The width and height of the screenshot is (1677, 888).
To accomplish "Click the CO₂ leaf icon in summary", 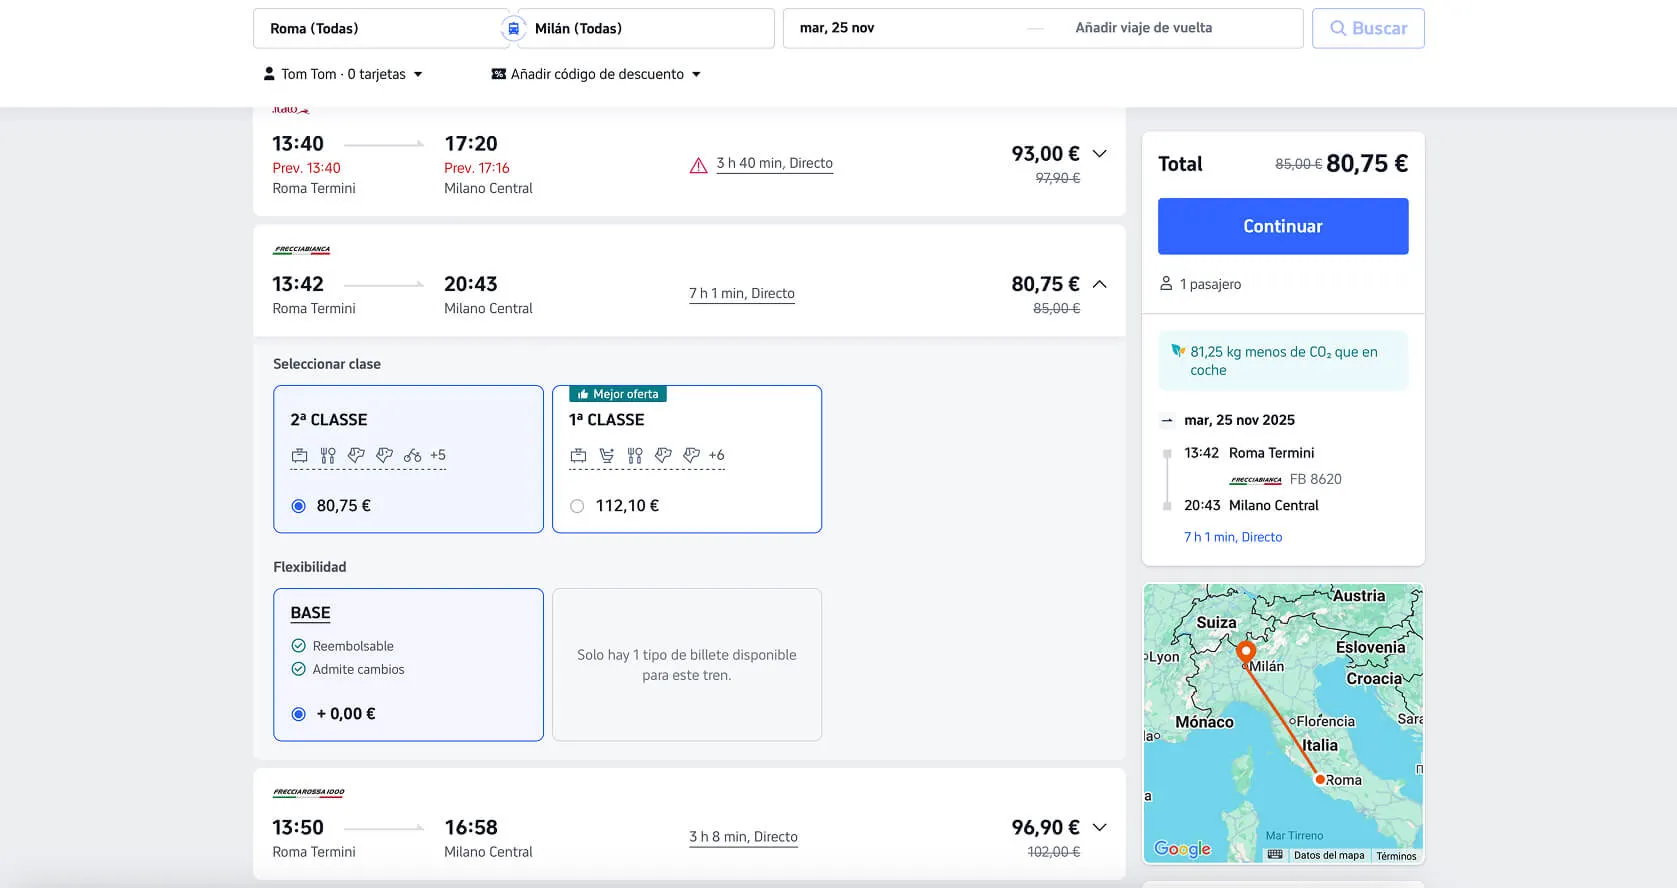I will click(x=1178, y=351).
